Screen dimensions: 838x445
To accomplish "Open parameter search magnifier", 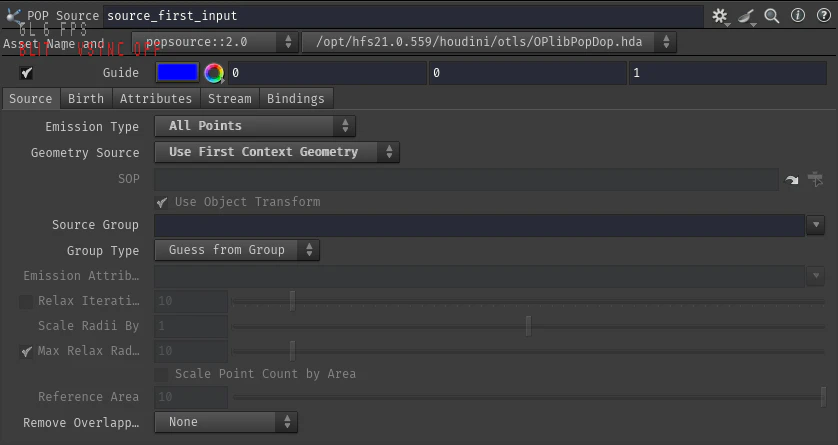I will coord(772,16).
